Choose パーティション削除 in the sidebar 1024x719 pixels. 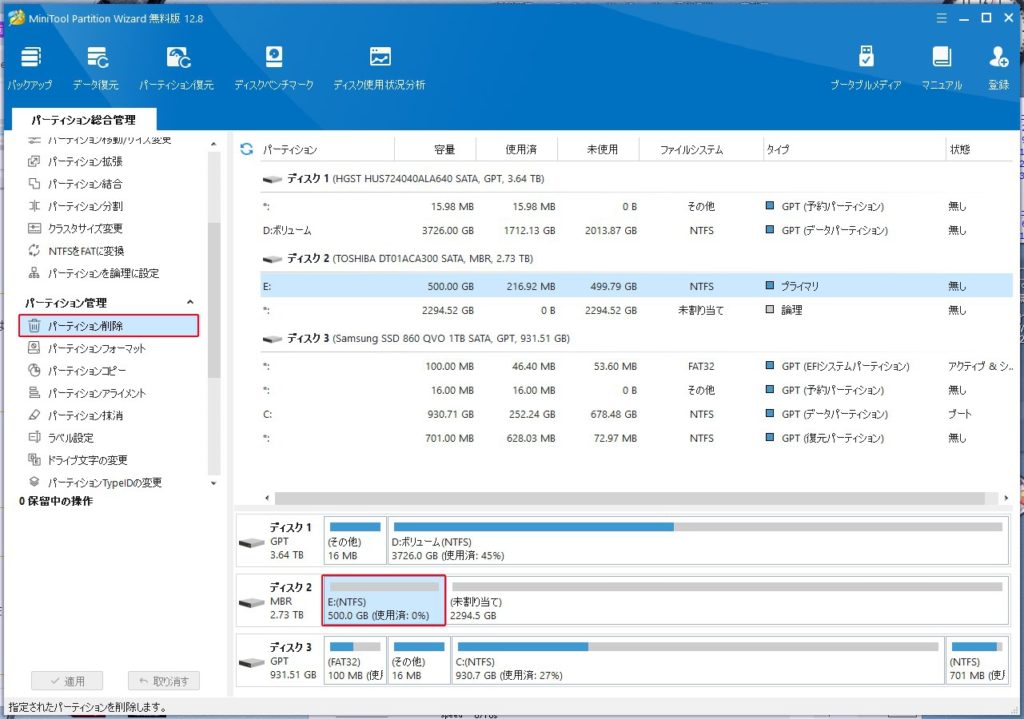coord(108,326)
